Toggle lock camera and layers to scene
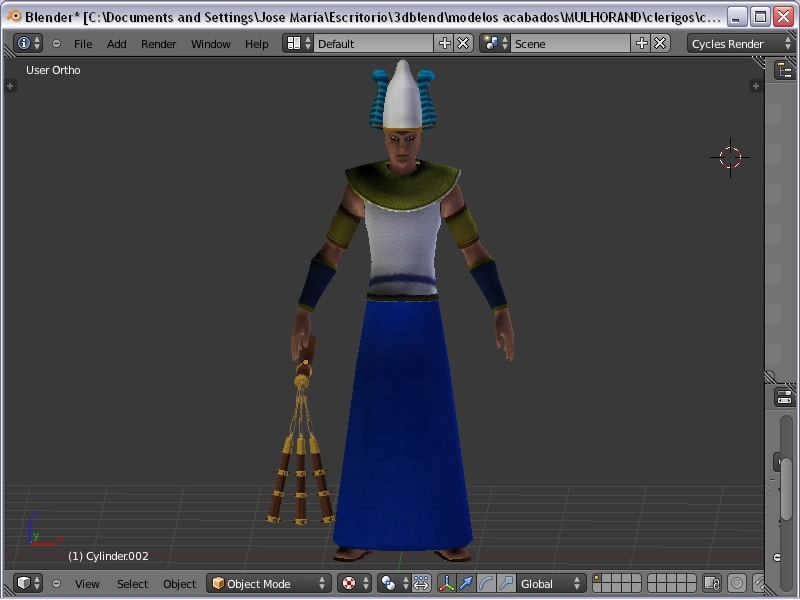The height and width of the screenshot is (600, 800). [x=712, y=583]
